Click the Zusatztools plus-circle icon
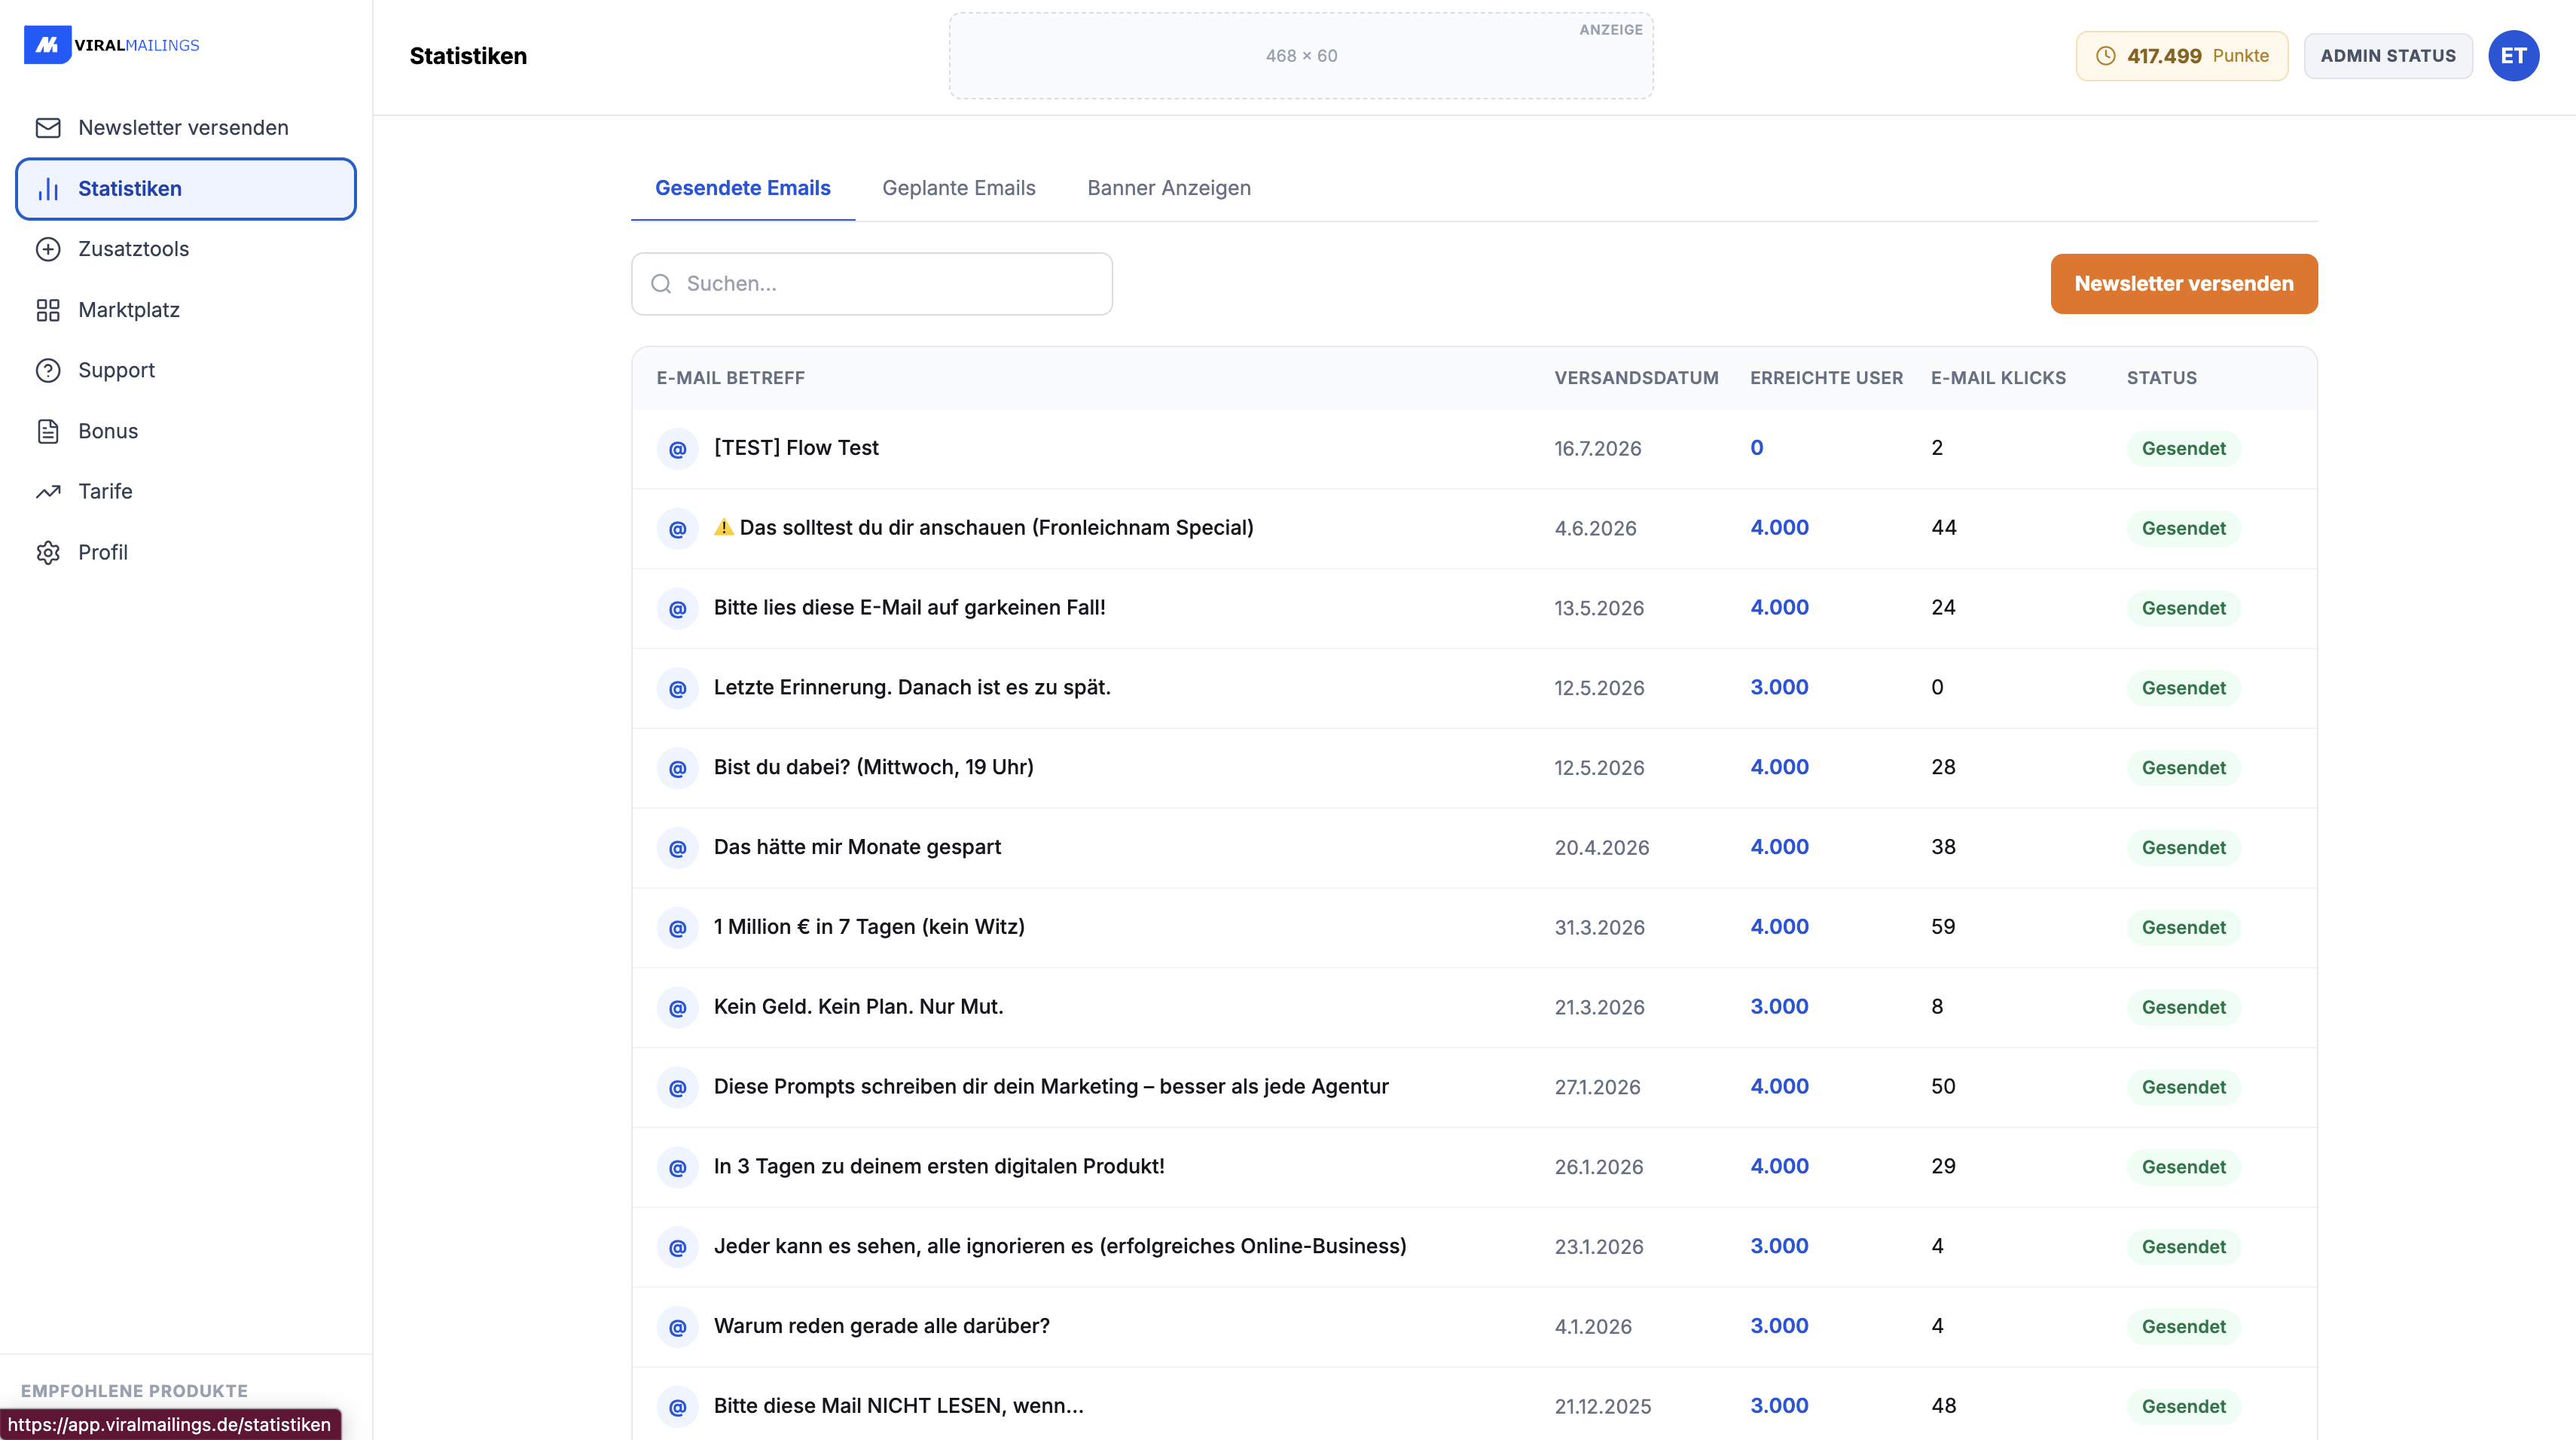Viewport: 2576px width, 1440px height. coord(48,249)
